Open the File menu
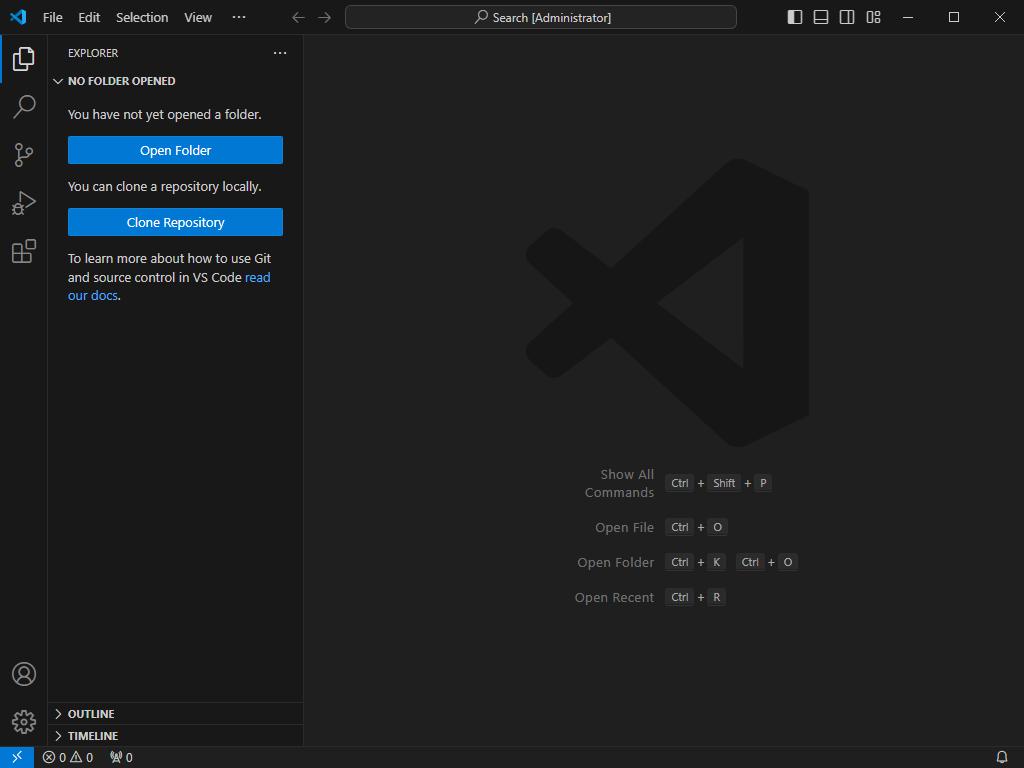The height and width of the screenshot is (768, 1024). coord(52,17)
